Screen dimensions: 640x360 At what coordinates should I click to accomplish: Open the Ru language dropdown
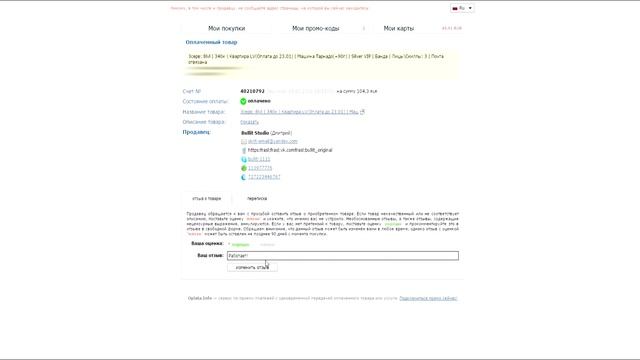coord(462,8)
